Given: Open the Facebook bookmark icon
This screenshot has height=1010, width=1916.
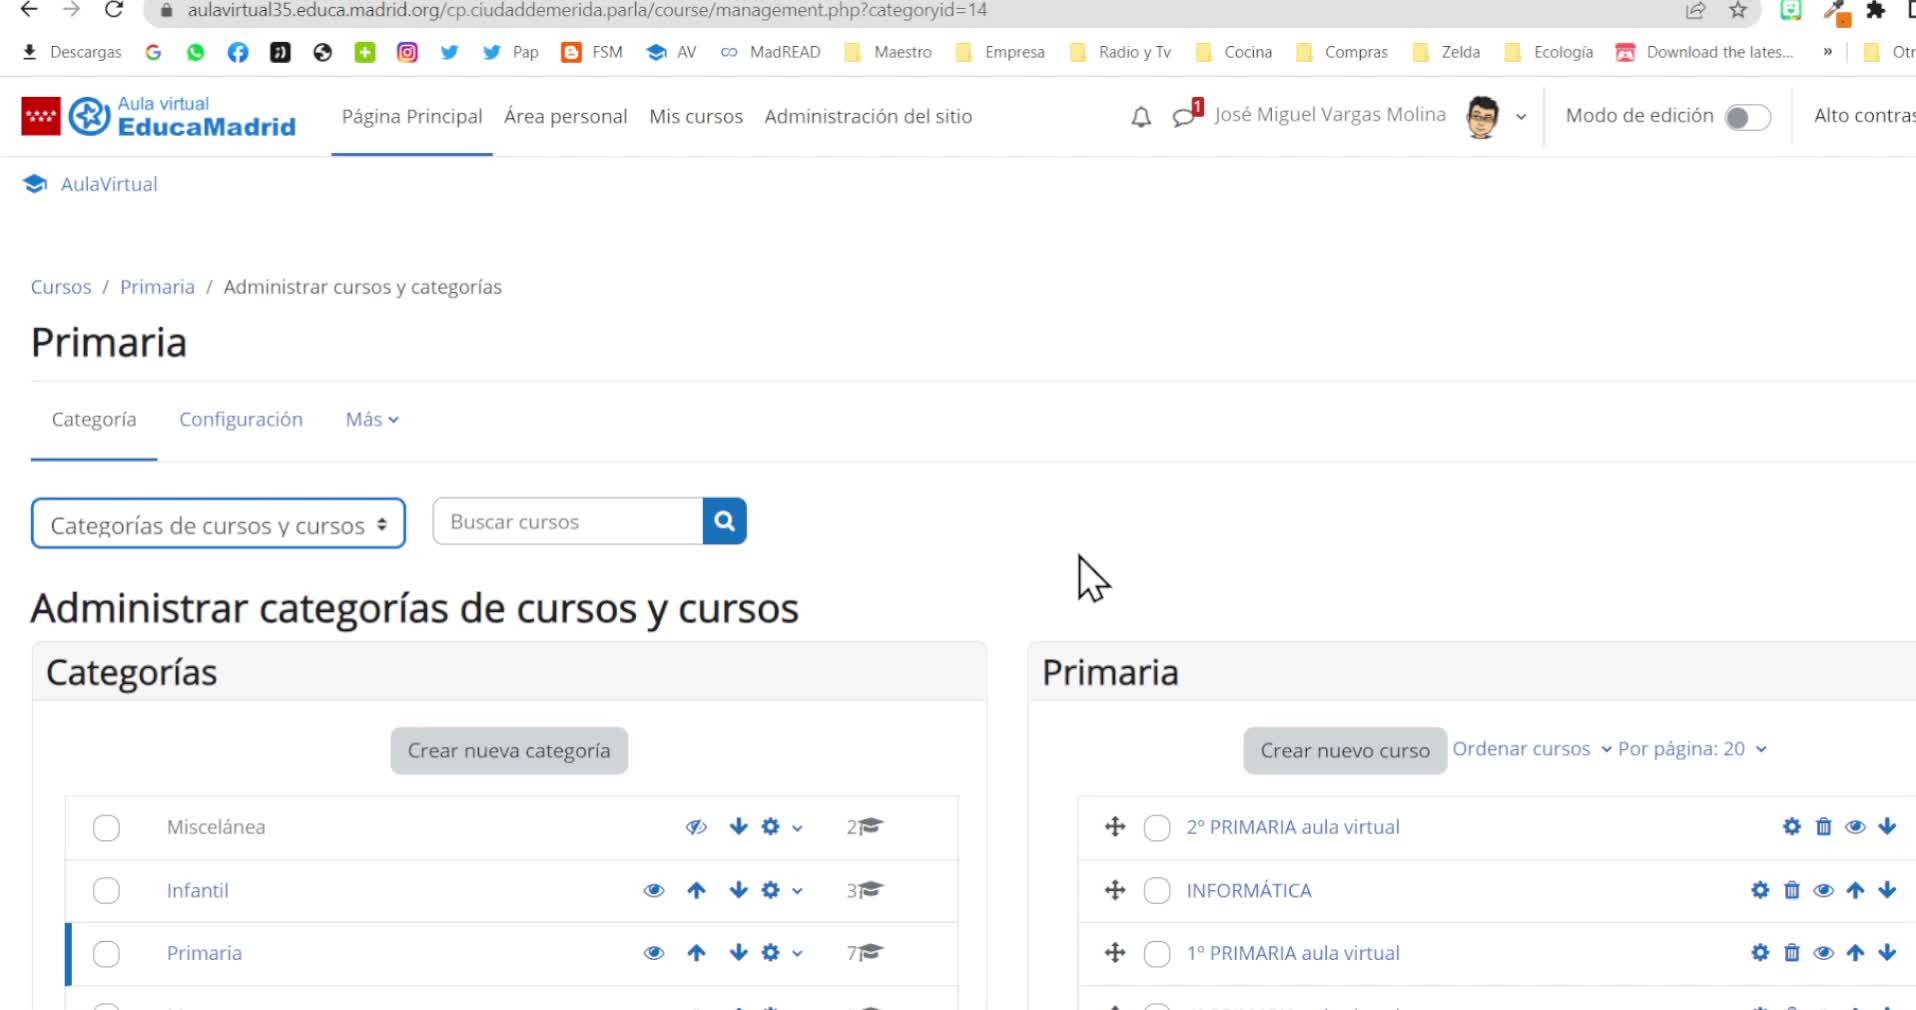Looking at the screenshot, I should (238, 52).
